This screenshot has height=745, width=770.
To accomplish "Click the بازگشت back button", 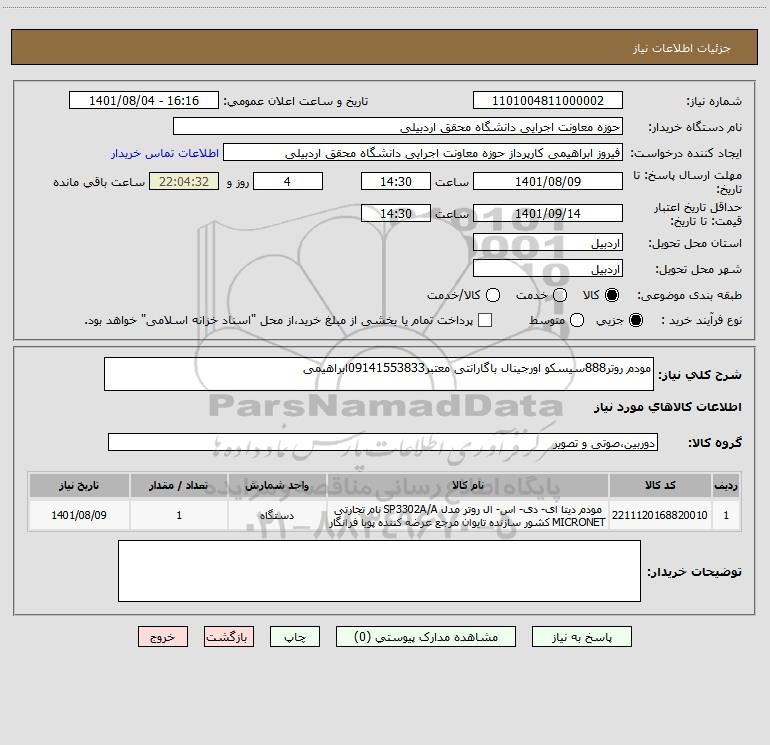I will [x=229, y=637].
